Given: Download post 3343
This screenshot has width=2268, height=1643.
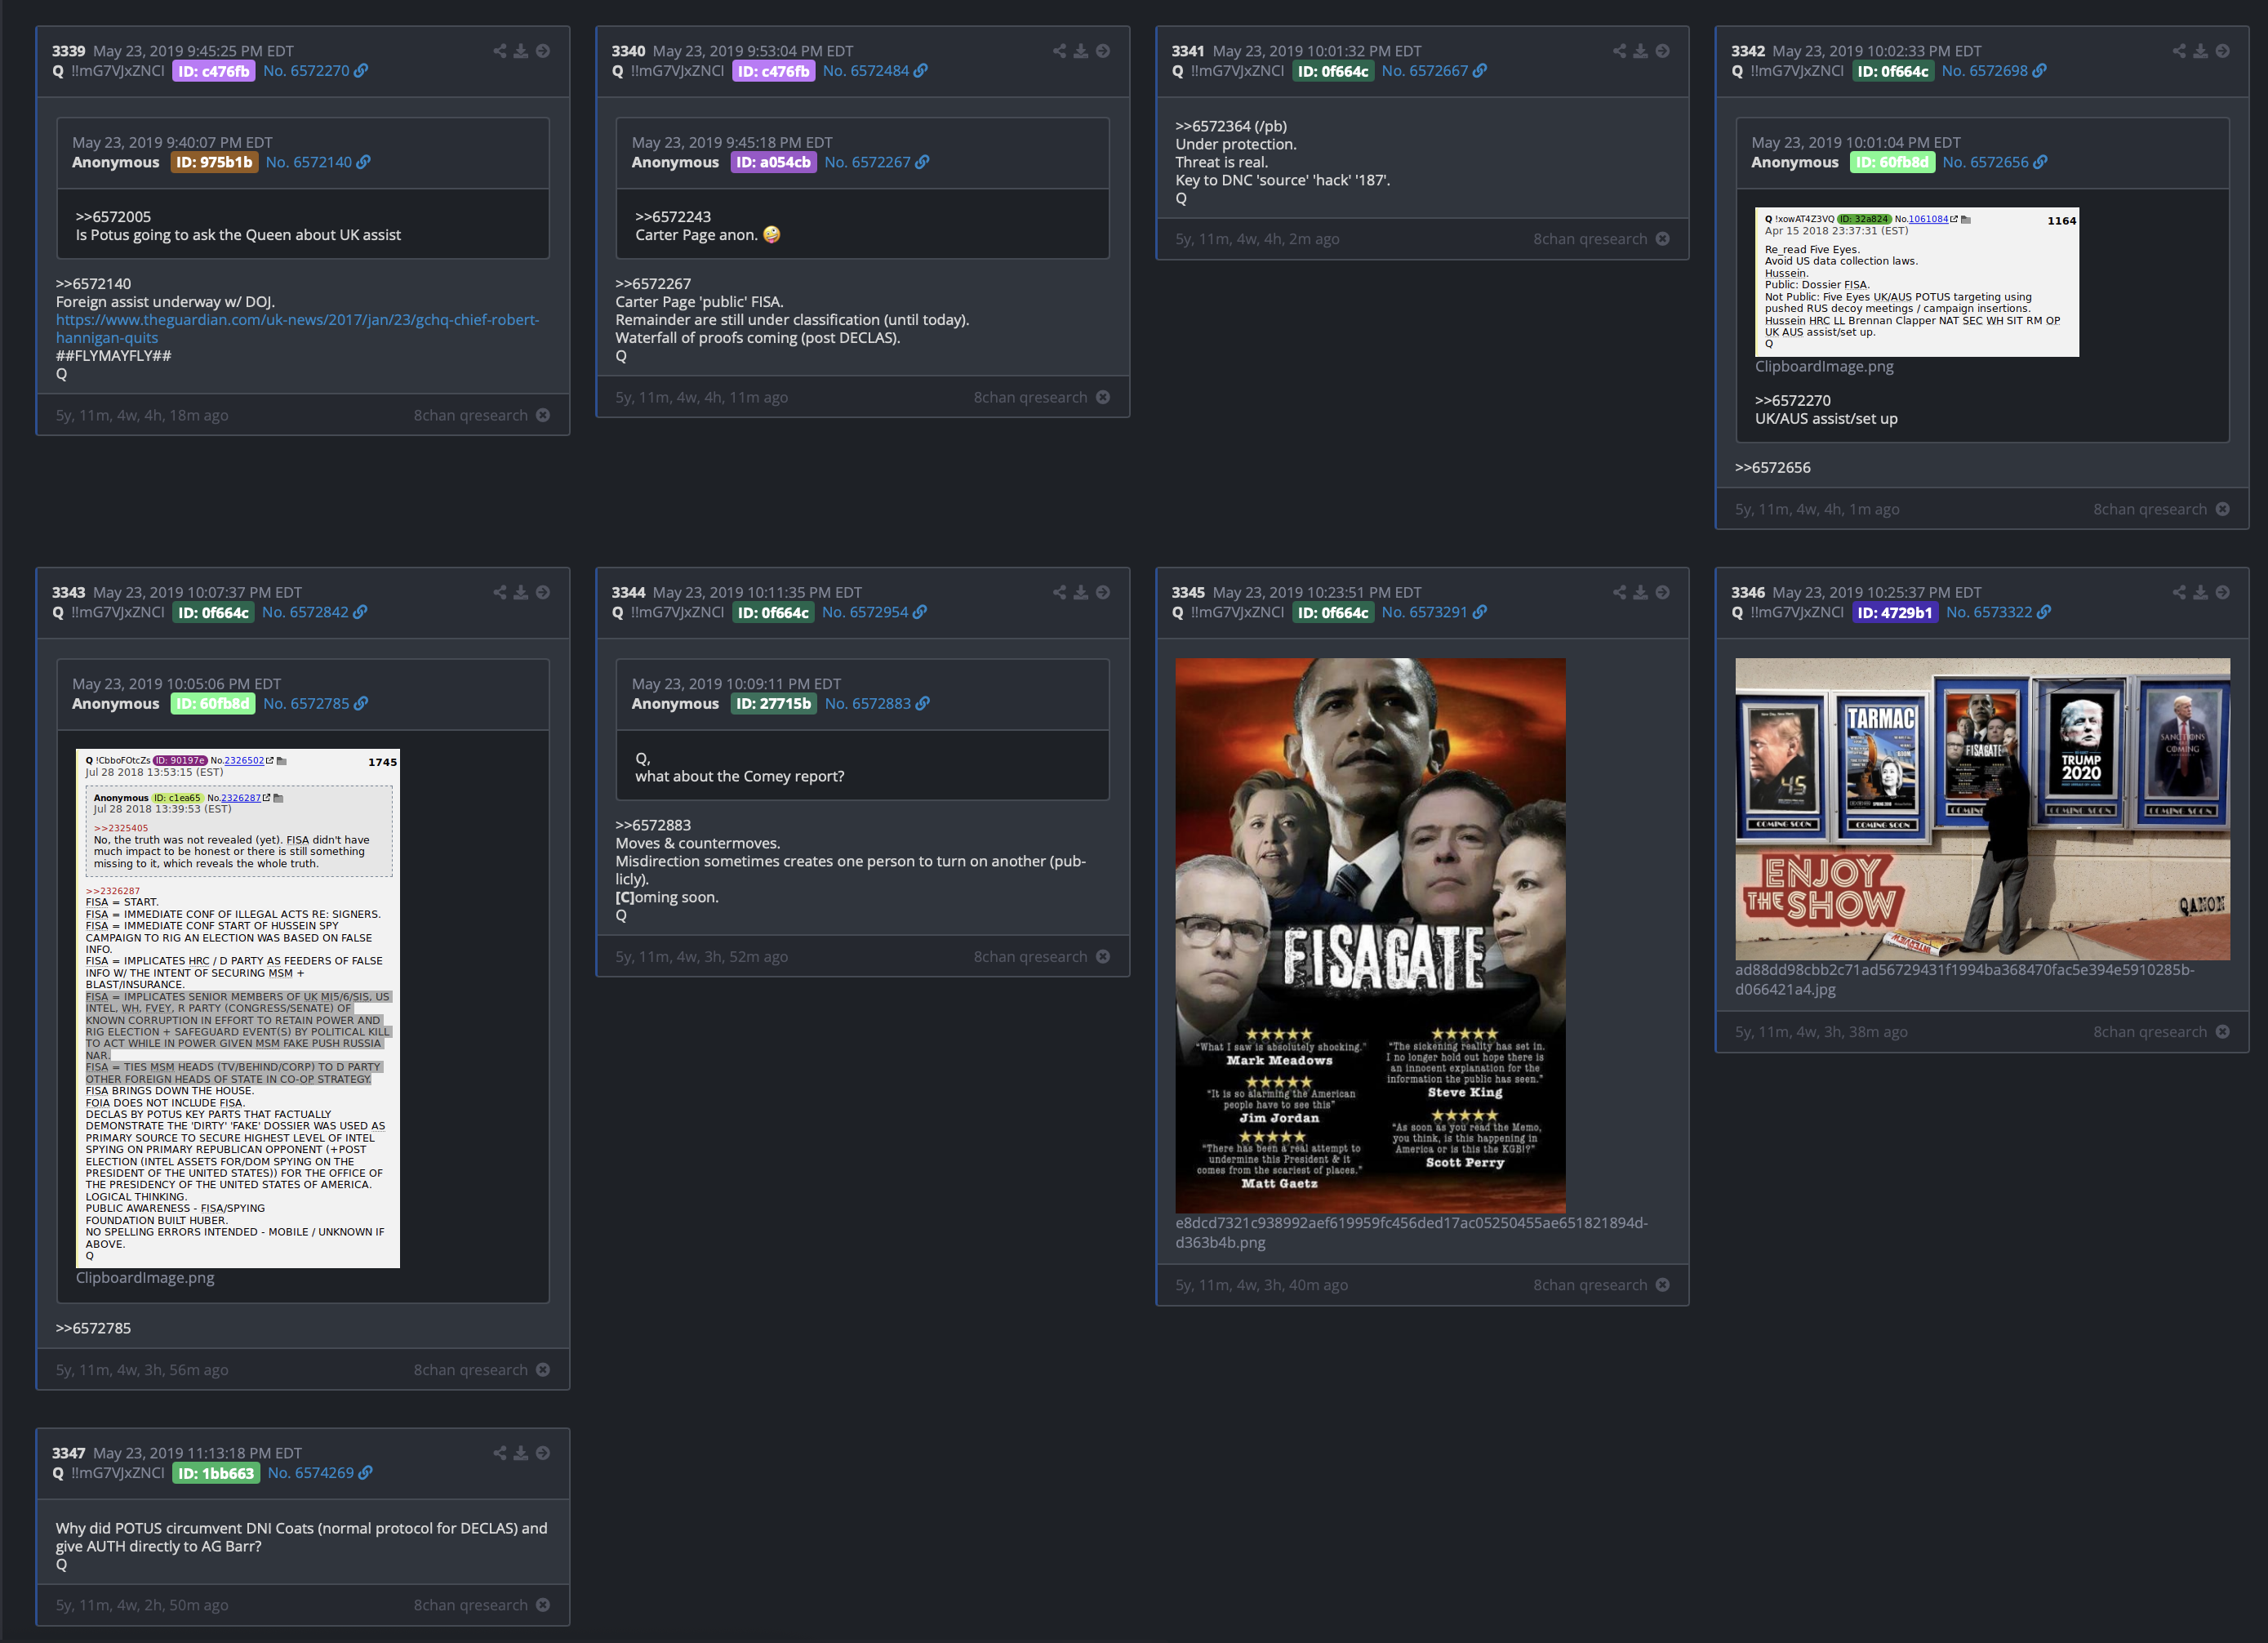Looking at the screenshot, I should (x=521, y=593).
